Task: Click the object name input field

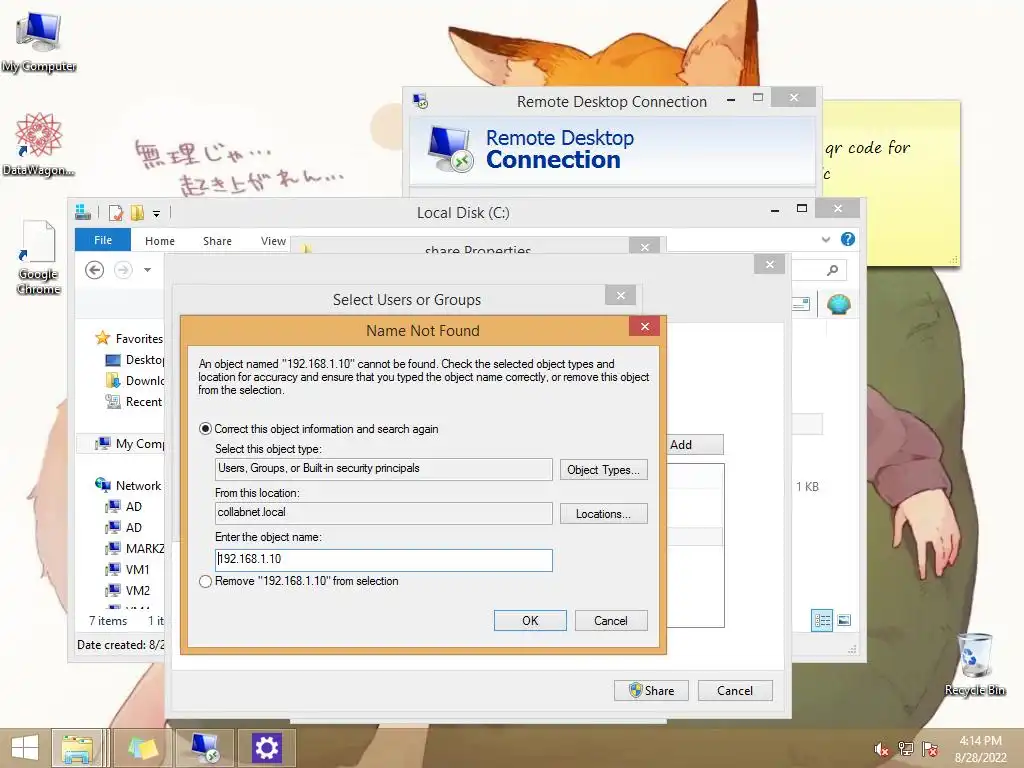Action: [384, 560]
